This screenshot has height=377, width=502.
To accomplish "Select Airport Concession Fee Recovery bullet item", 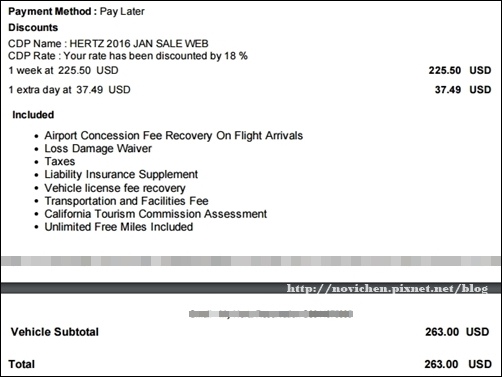I will pyautogui.click(x=174, y=136).
